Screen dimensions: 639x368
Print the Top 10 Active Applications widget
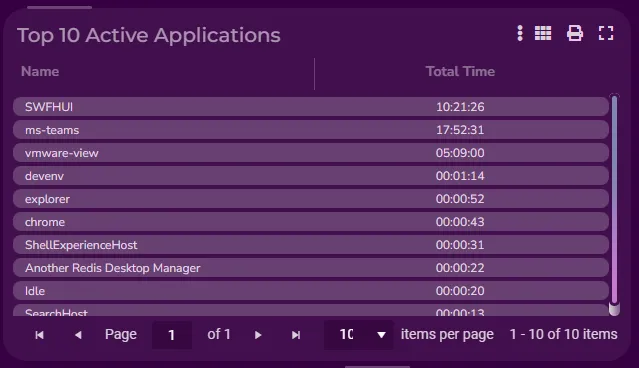click(x=575, y=33)
